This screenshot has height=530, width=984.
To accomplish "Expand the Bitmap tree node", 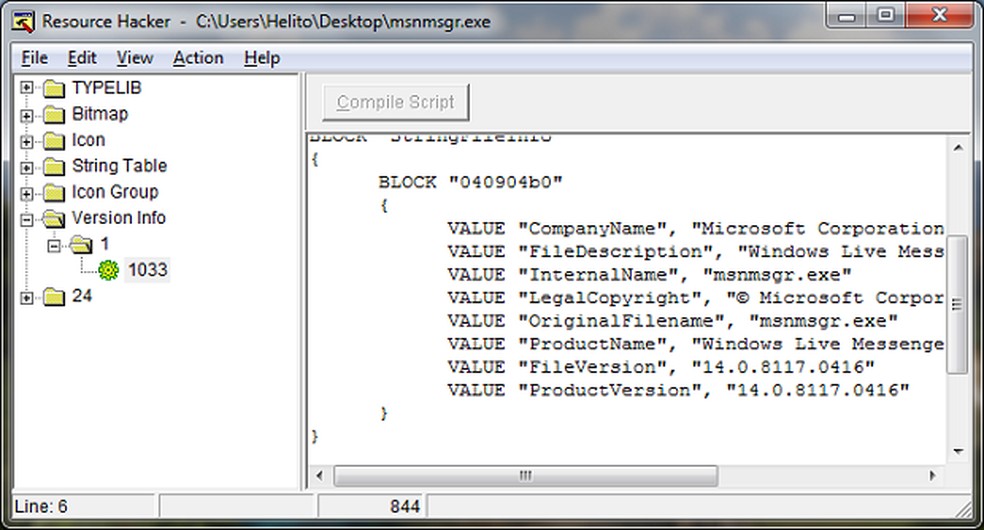I will 26,115.
